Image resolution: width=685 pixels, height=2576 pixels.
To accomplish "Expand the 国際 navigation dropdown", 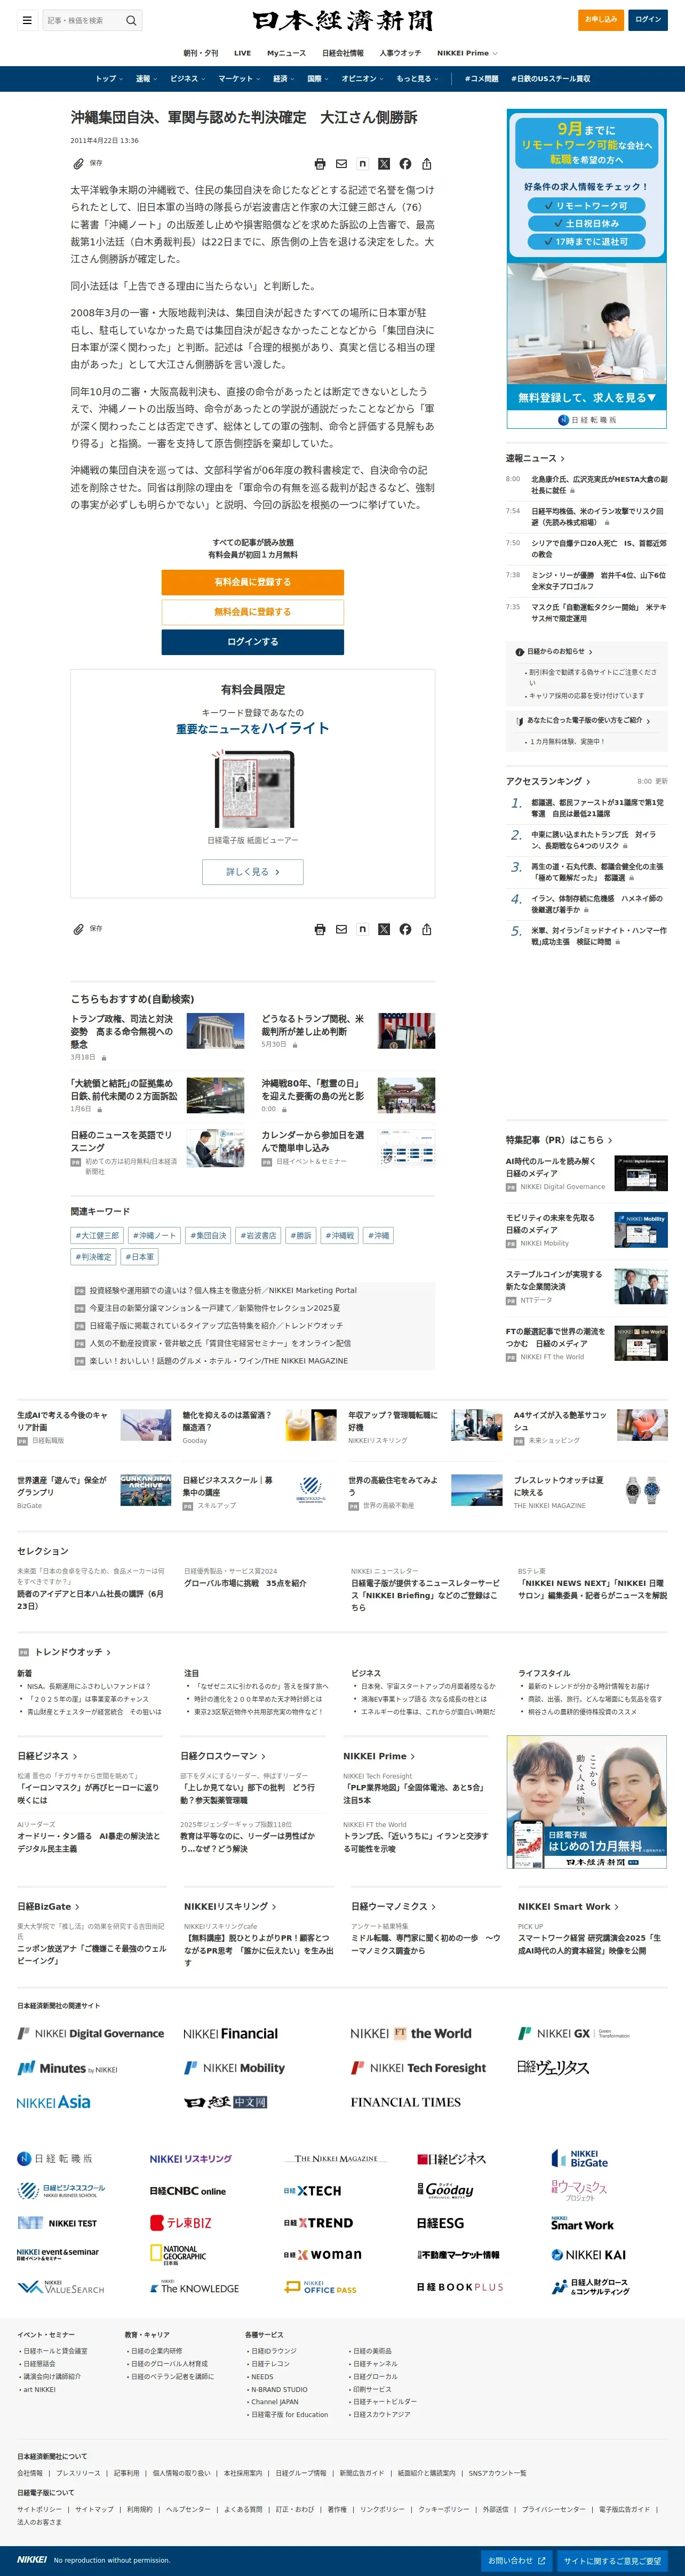I will 318,78.
